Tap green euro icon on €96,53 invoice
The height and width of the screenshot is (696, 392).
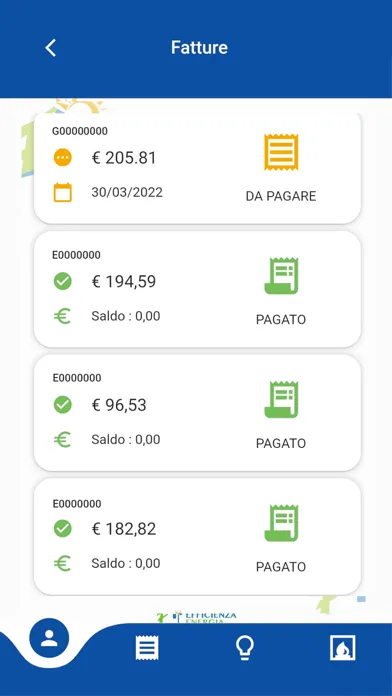tap(63, 439)
